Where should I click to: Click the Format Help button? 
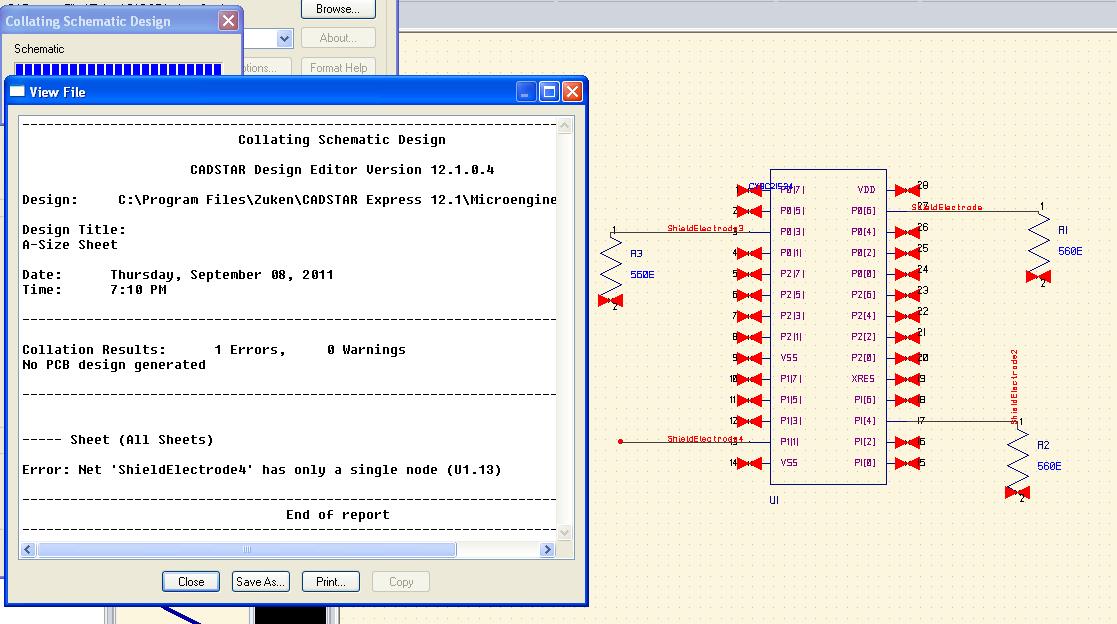pyautogui.click(x=338, y=67)
